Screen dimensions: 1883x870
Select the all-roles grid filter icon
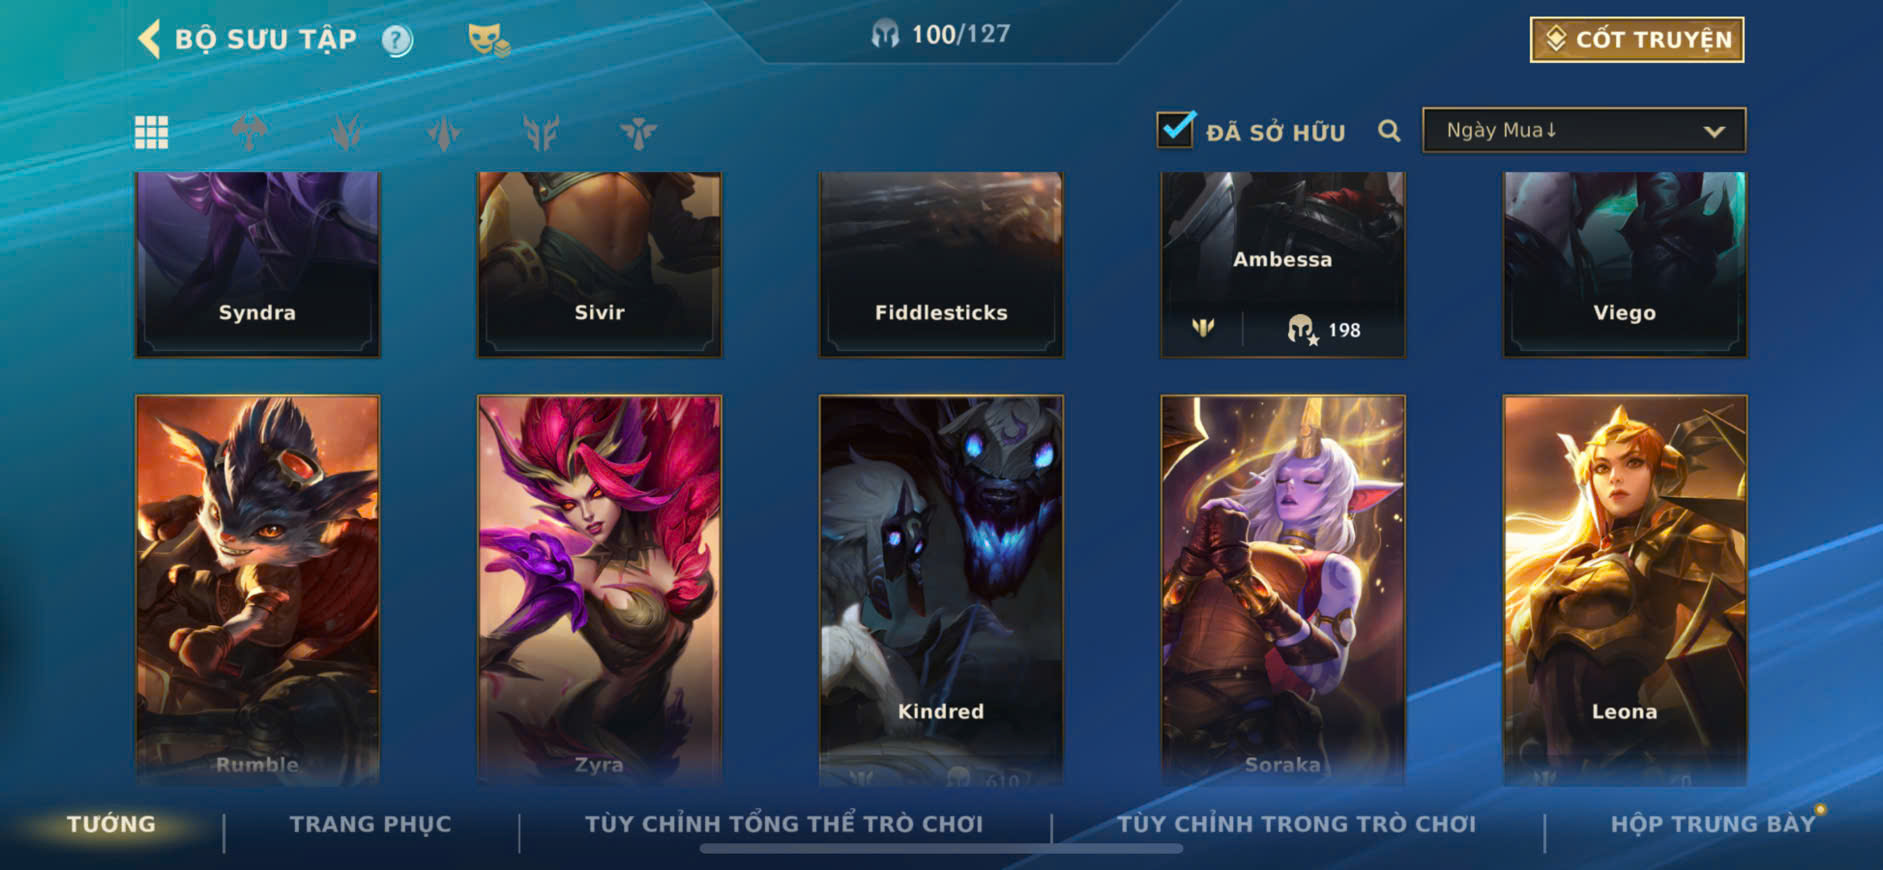(152, 132)
